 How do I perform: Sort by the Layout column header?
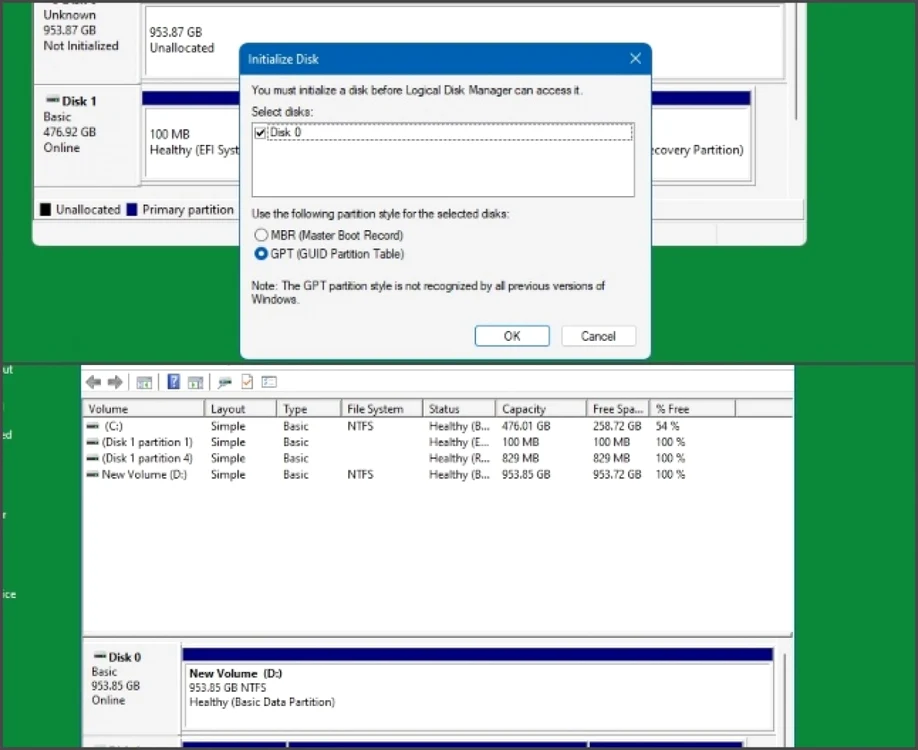(240, 409)
